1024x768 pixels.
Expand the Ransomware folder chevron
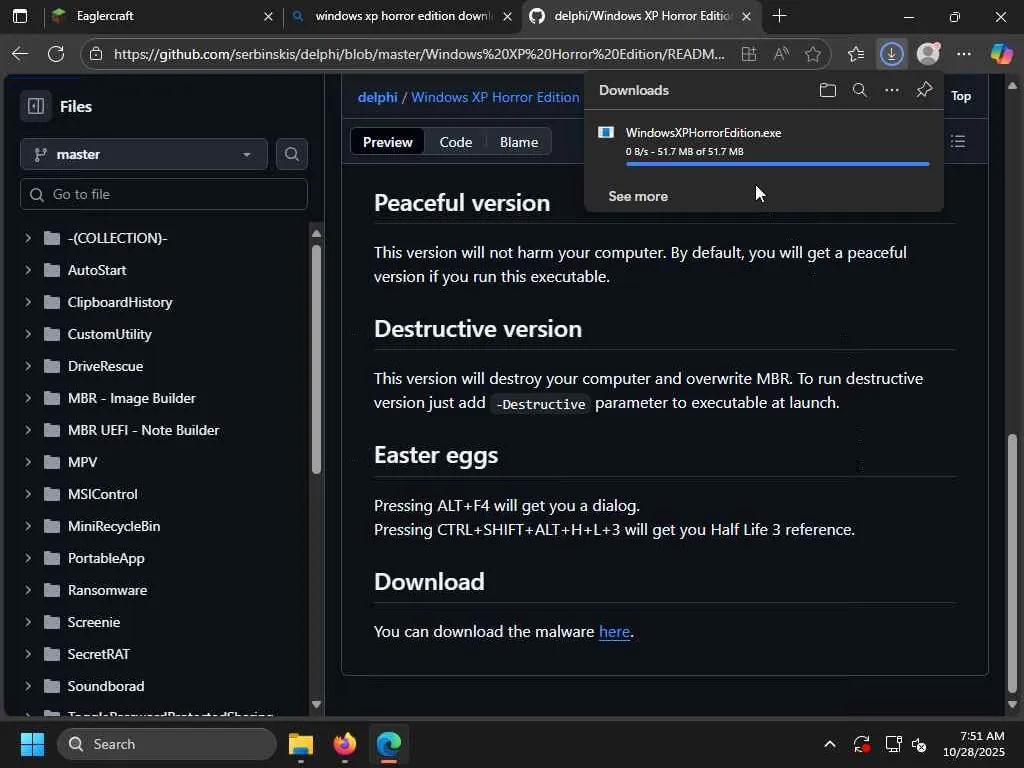[x=28, y=590]
